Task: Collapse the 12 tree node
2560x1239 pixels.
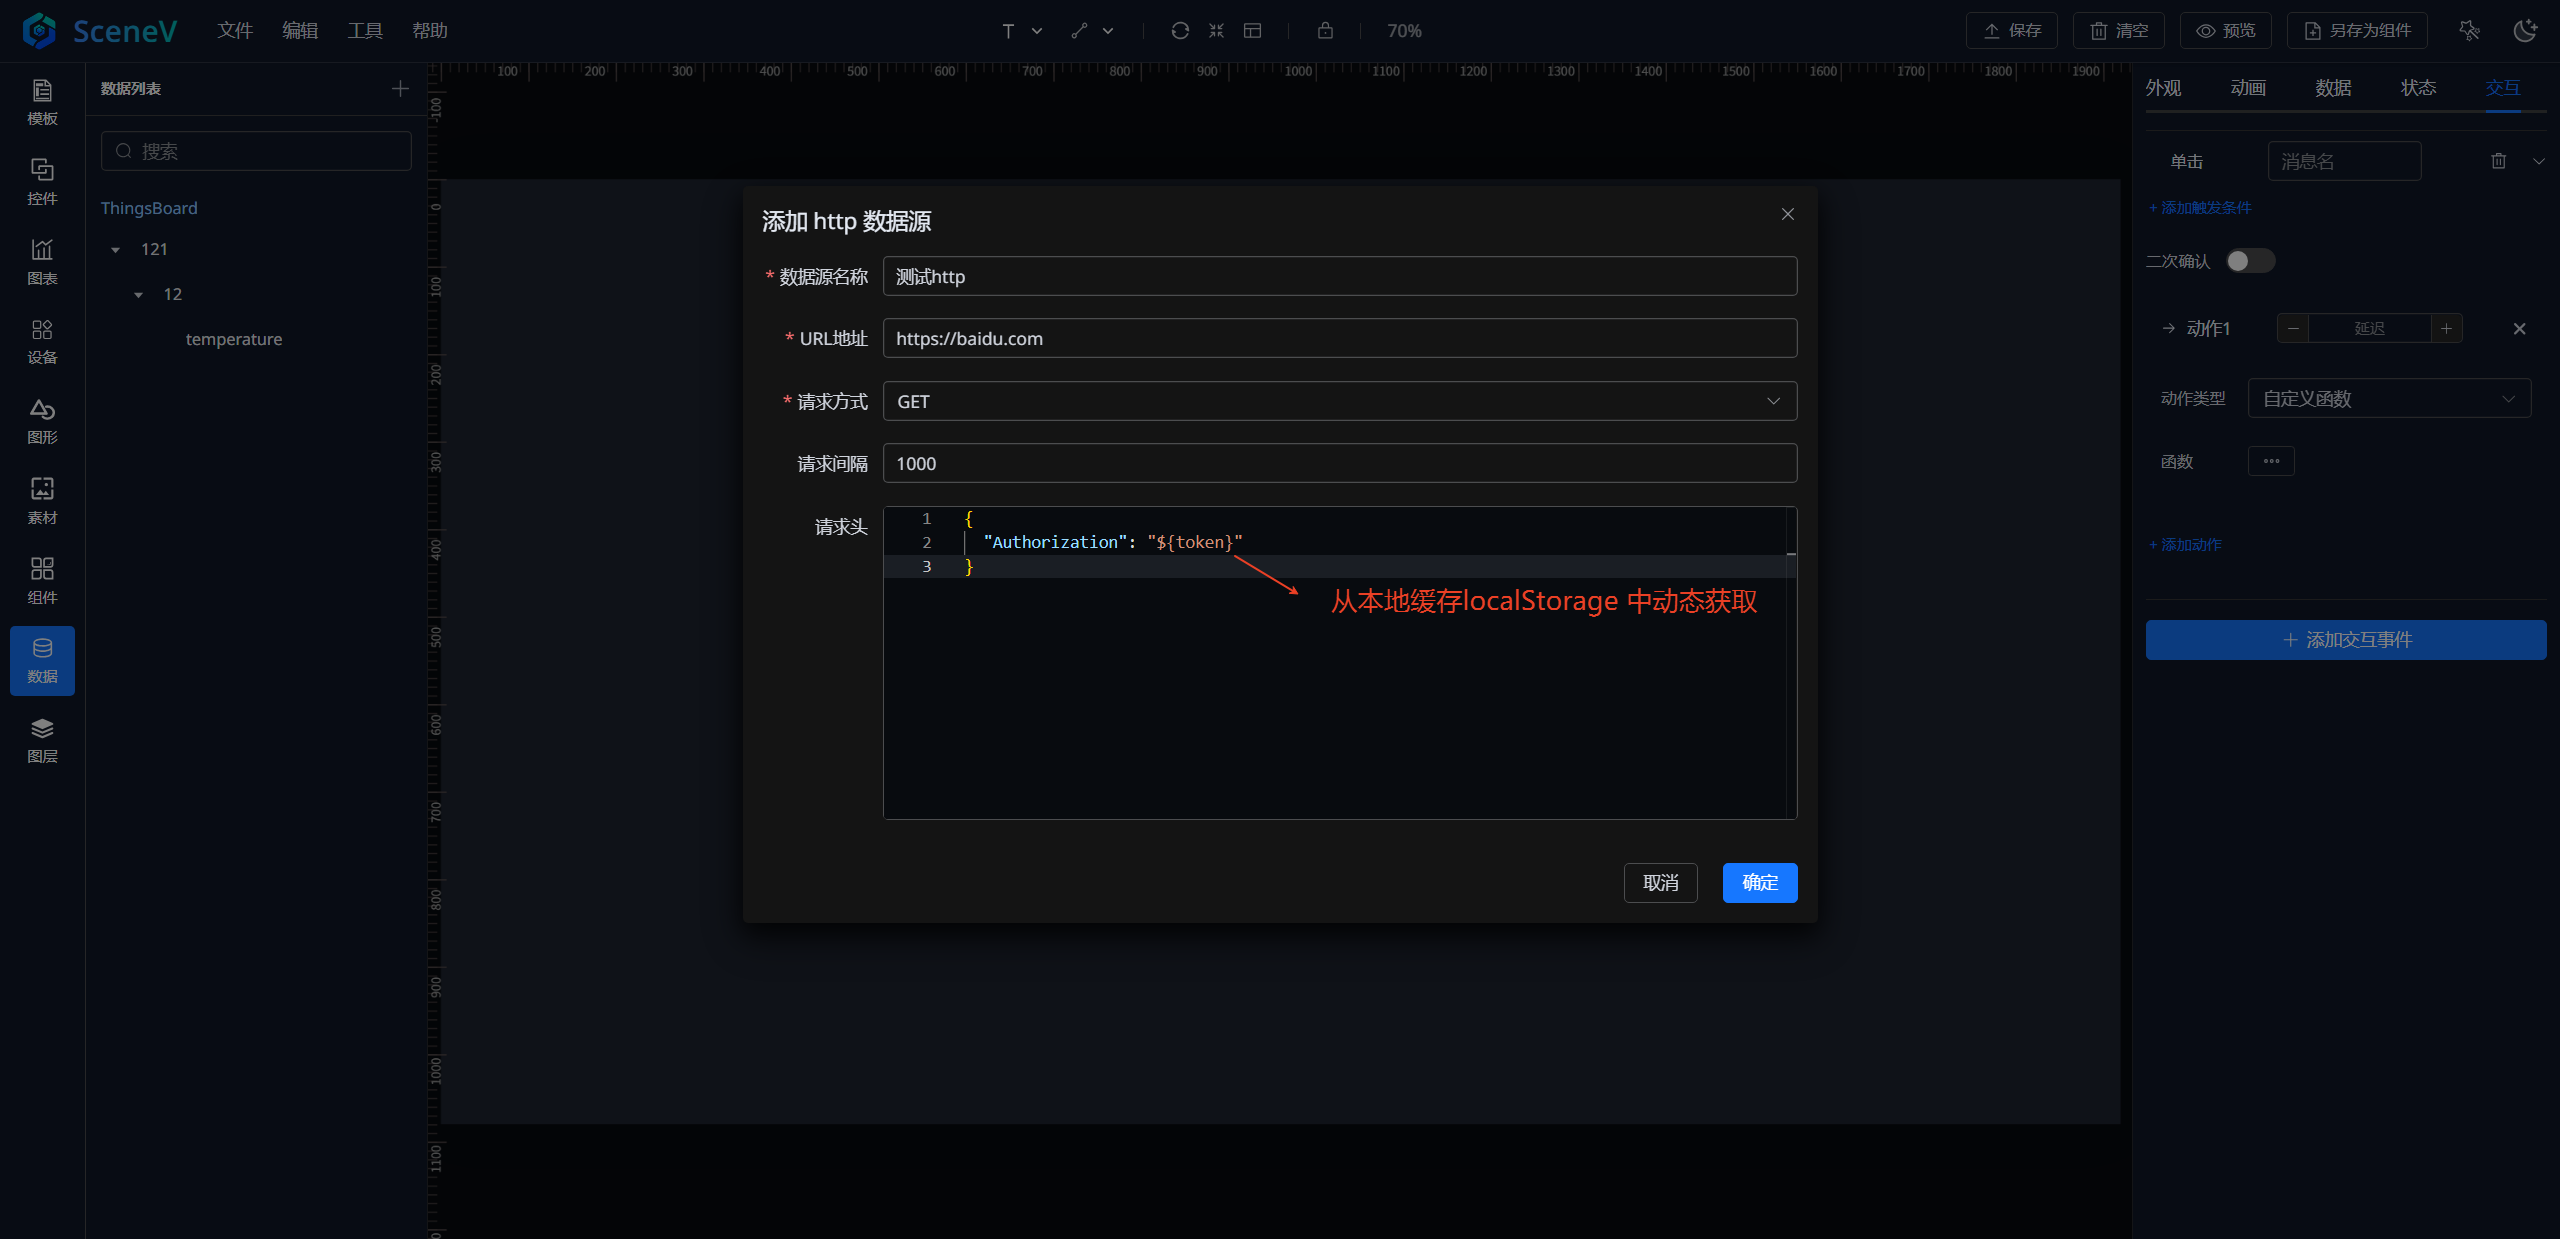Action: coord(139,295)
